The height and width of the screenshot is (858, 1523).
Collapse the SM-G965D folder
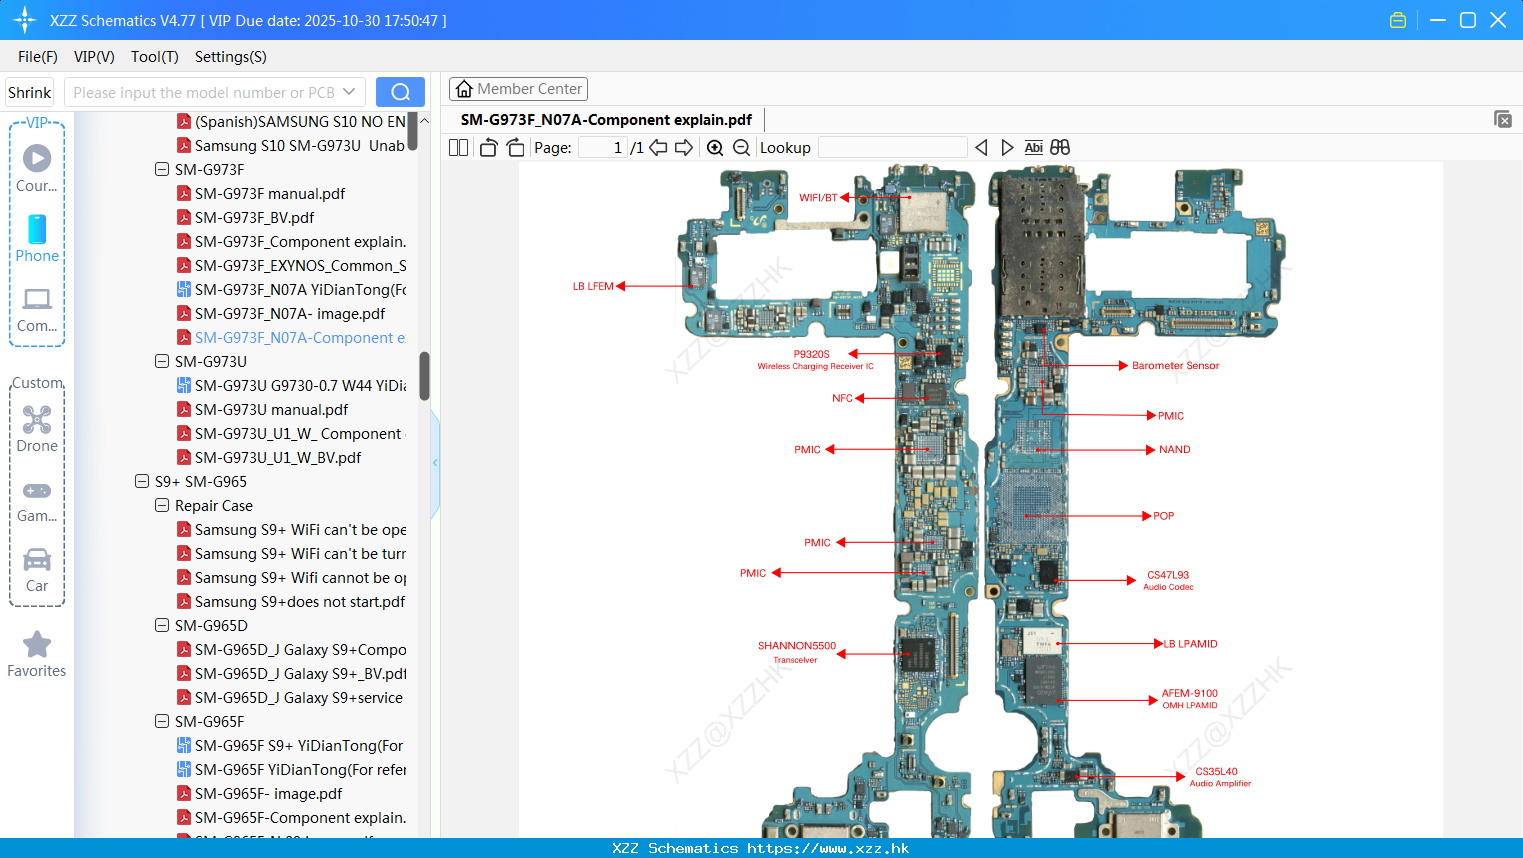tap(162, 625)
